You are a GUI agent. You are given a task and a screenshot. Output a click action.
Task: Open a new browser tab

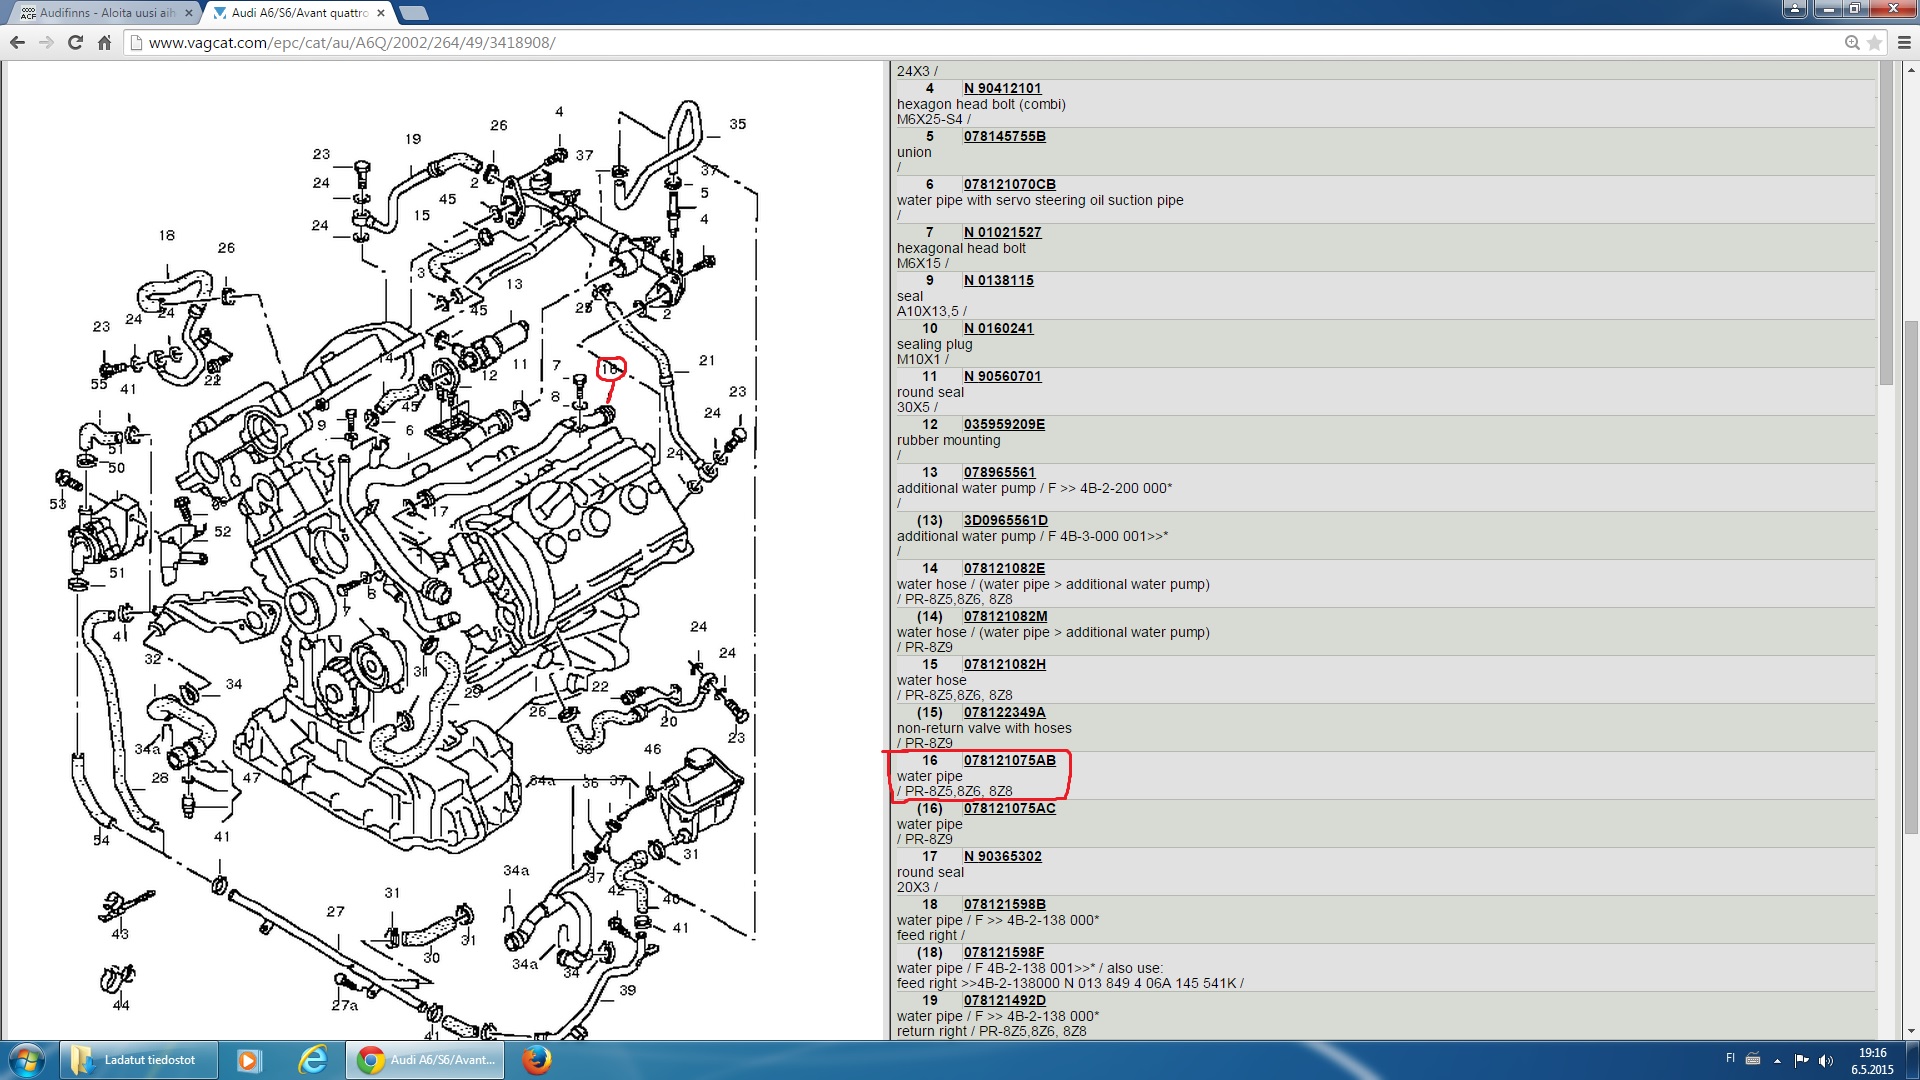pos(413,13)
